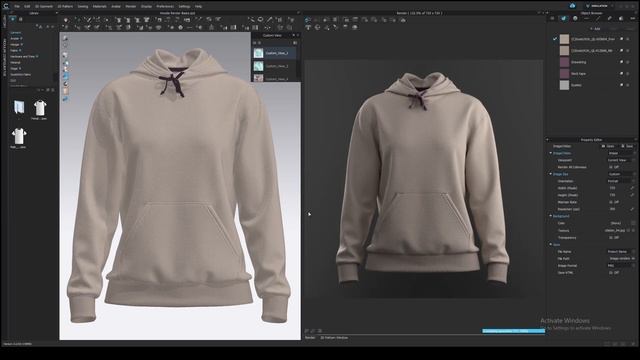Viewport: 640px width, 360px height.
Task: Open the folder thumbnail in Library
Action: pyautogui.click(x=19, y=107)
